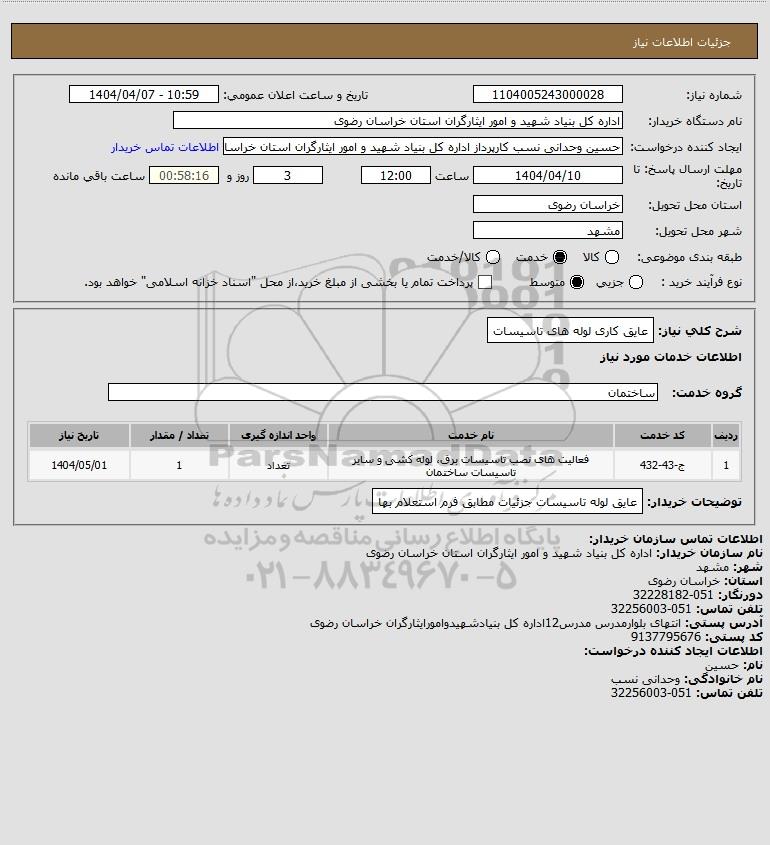Click the شماره نیاز number field
The image size is (770, 845).
[547, 94]
